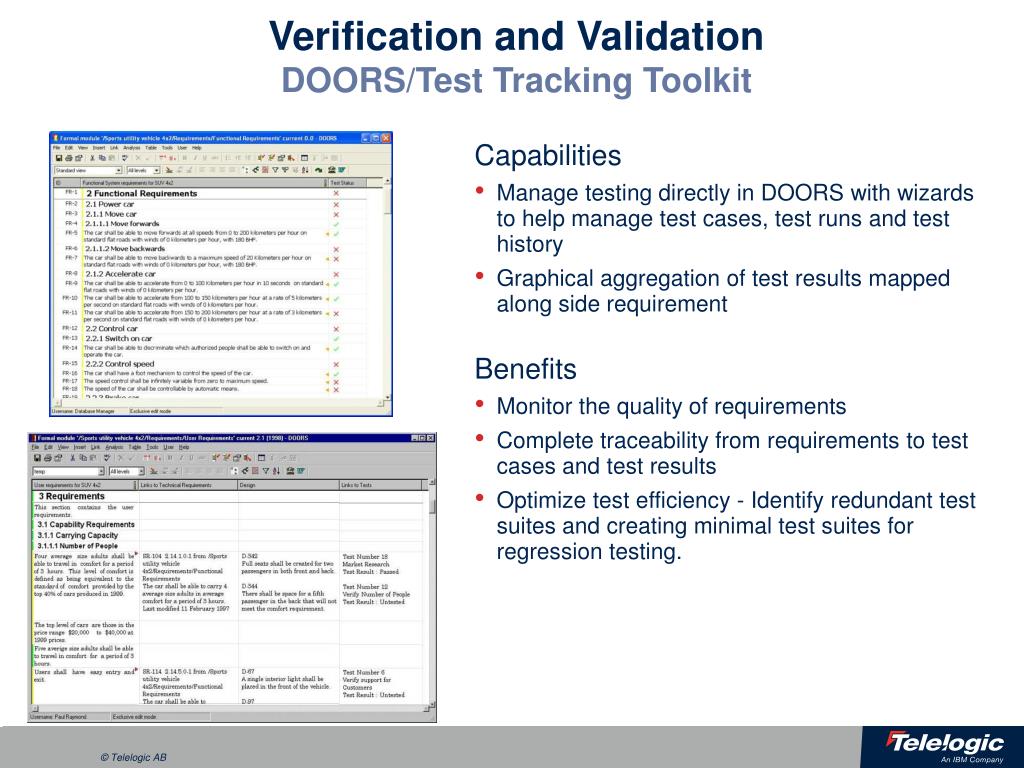This screenshot has width=1024, height=768.
Task: Click Design column header
Action: (x=289, y=485)
